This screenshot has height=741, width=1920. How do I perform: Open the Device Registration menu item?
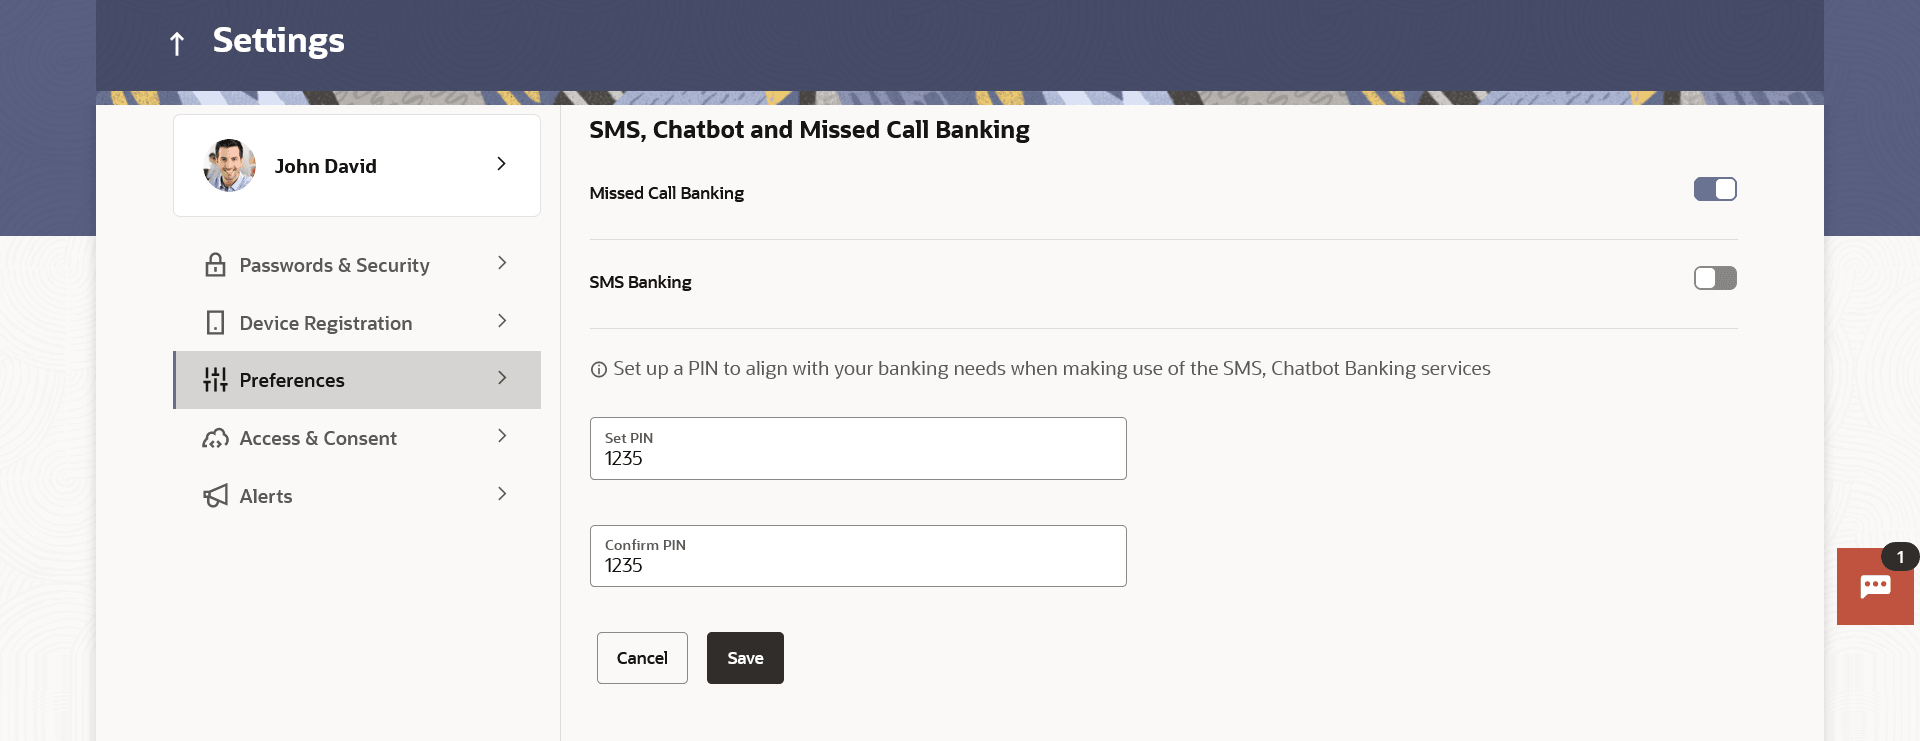(x=326, y=323)
